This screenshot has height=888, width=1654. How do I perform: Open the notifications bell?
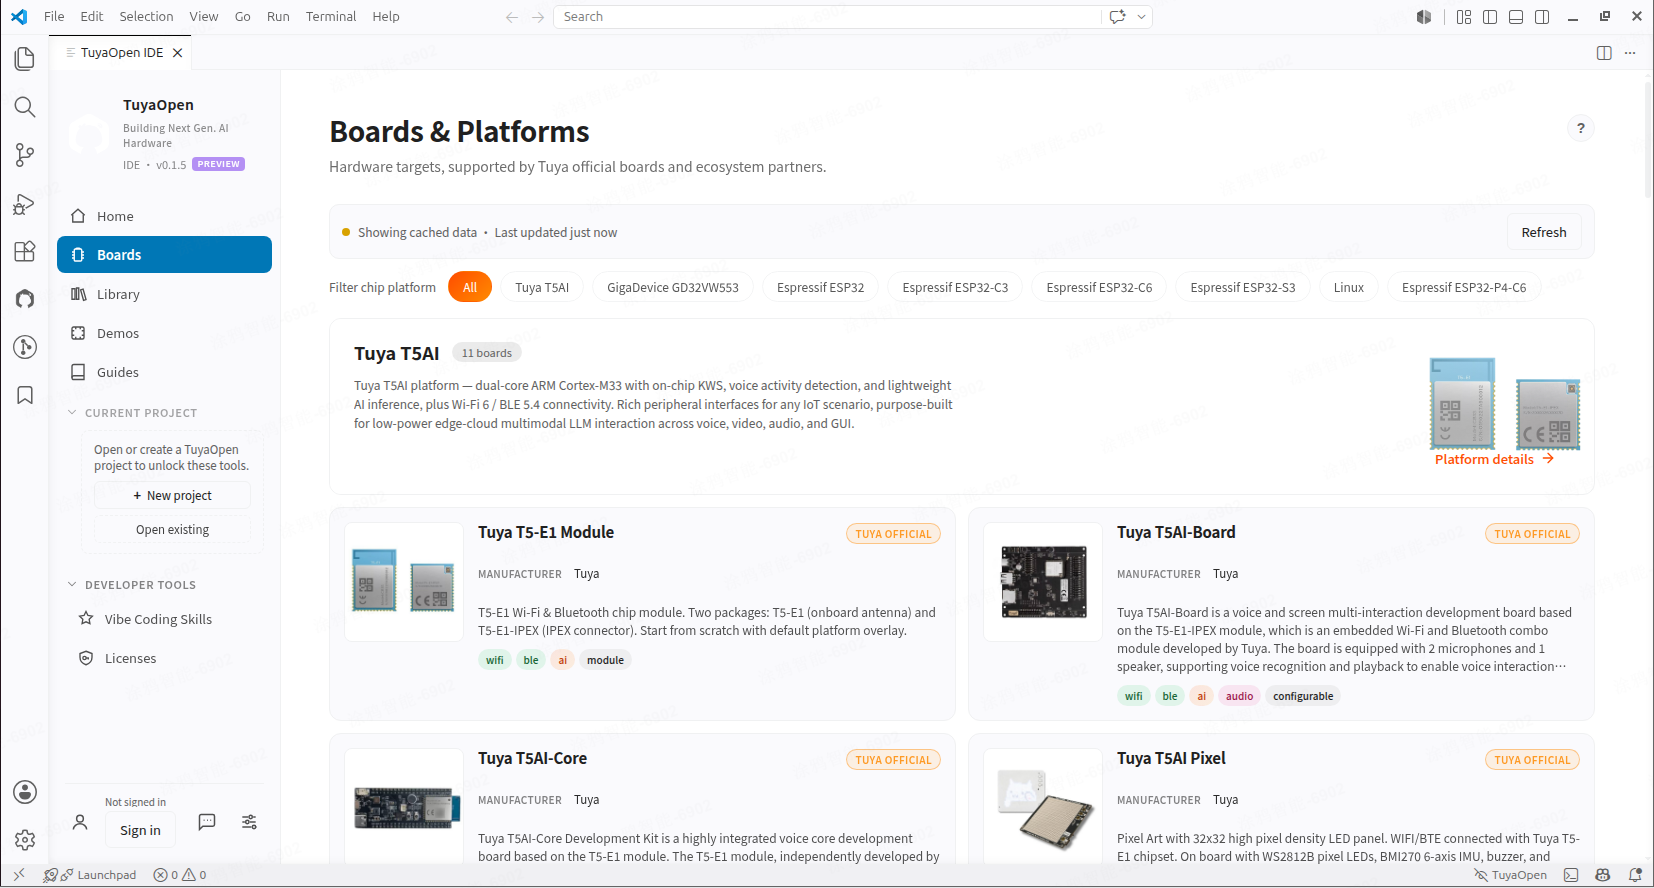pos(1635,875)
